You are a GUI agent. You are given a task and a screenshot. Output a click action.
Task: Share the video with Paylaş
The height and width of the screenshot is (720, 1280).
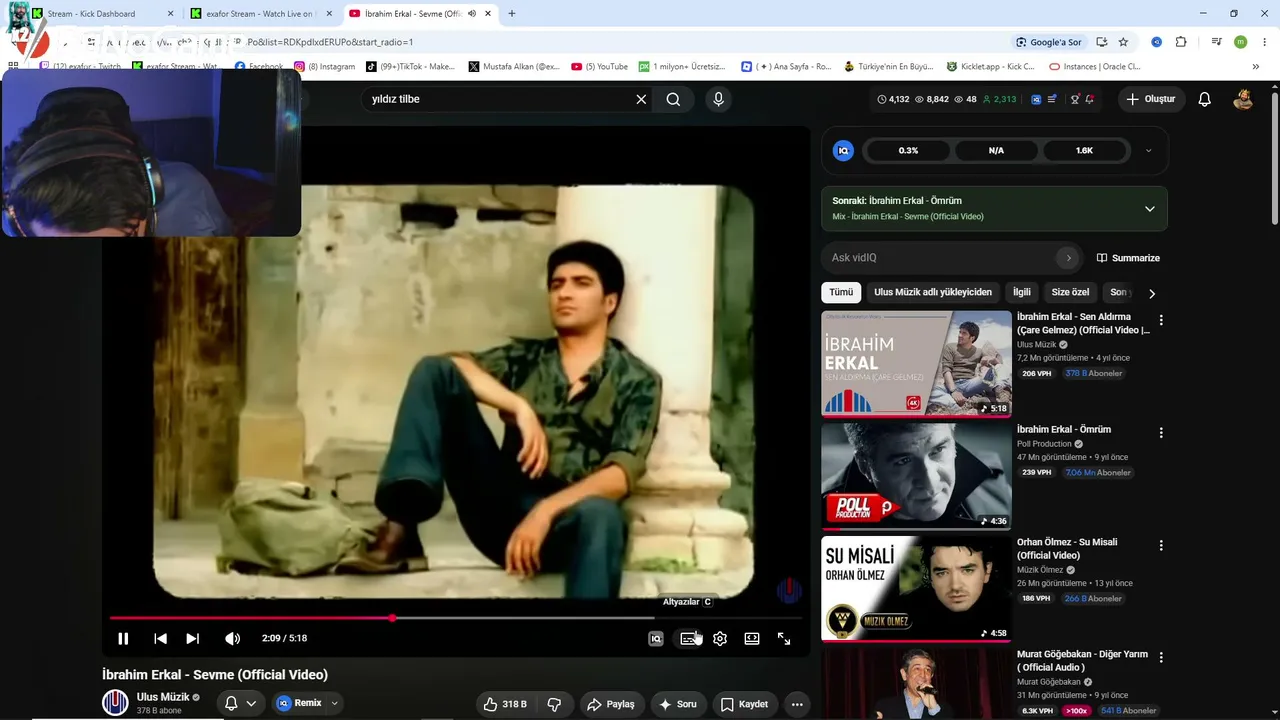611,704
